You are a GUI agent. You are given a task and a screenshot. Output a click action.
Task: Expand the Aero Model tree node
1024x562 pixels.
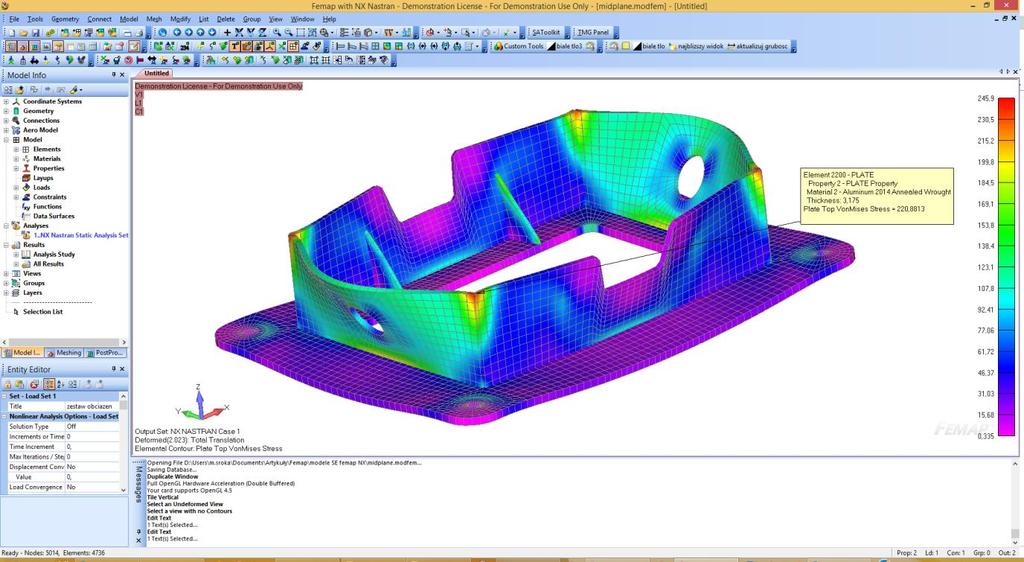(x=7, y=130)
